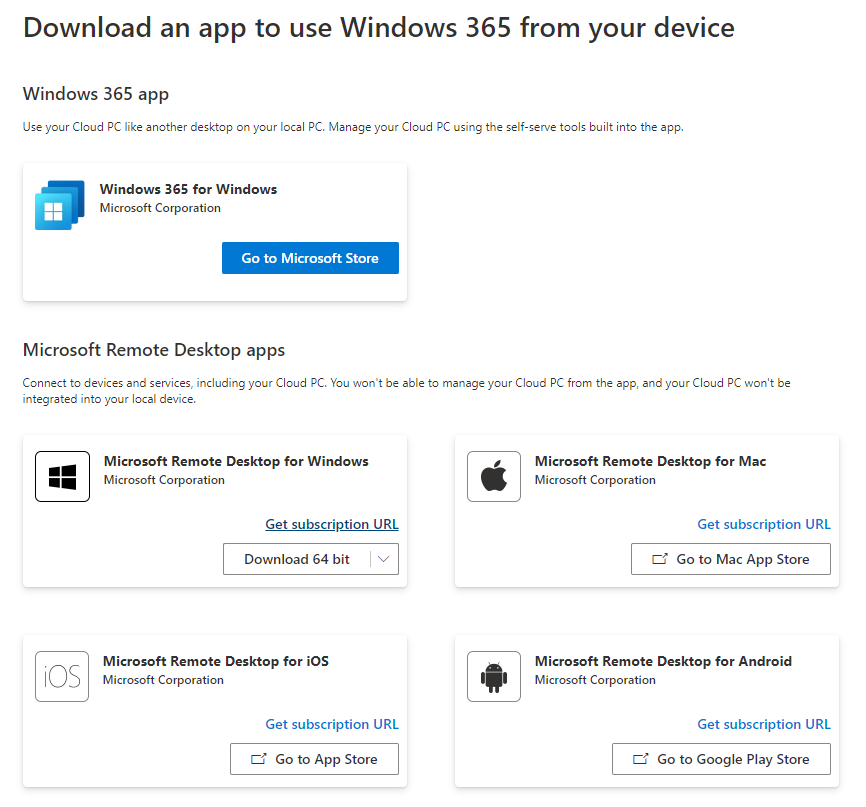Open Get subscription URL link for Android
Screen dimensions: 866x807
pyautogui.click(x=764, y=724)
